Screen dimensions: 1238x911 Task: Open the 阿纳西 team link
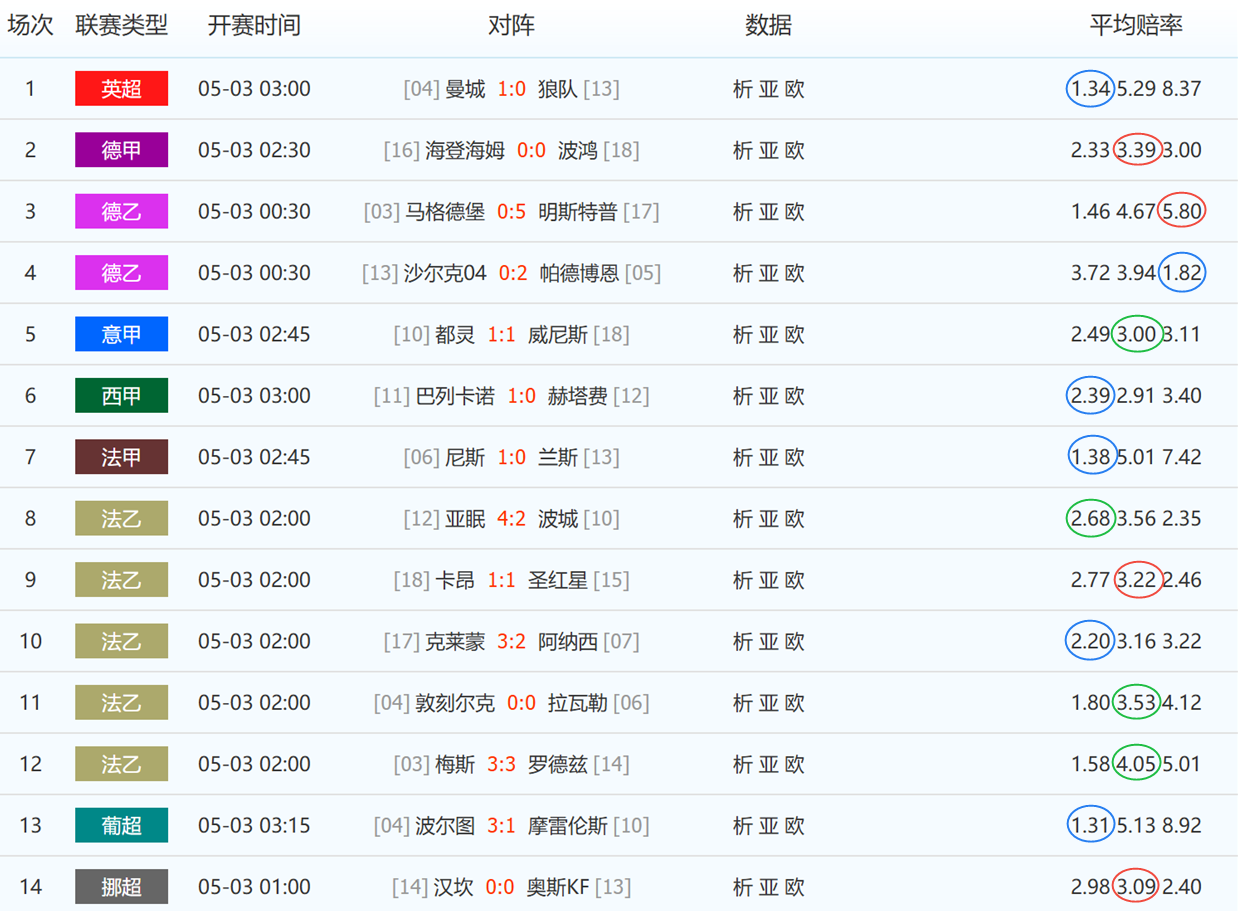coord(568,641)
